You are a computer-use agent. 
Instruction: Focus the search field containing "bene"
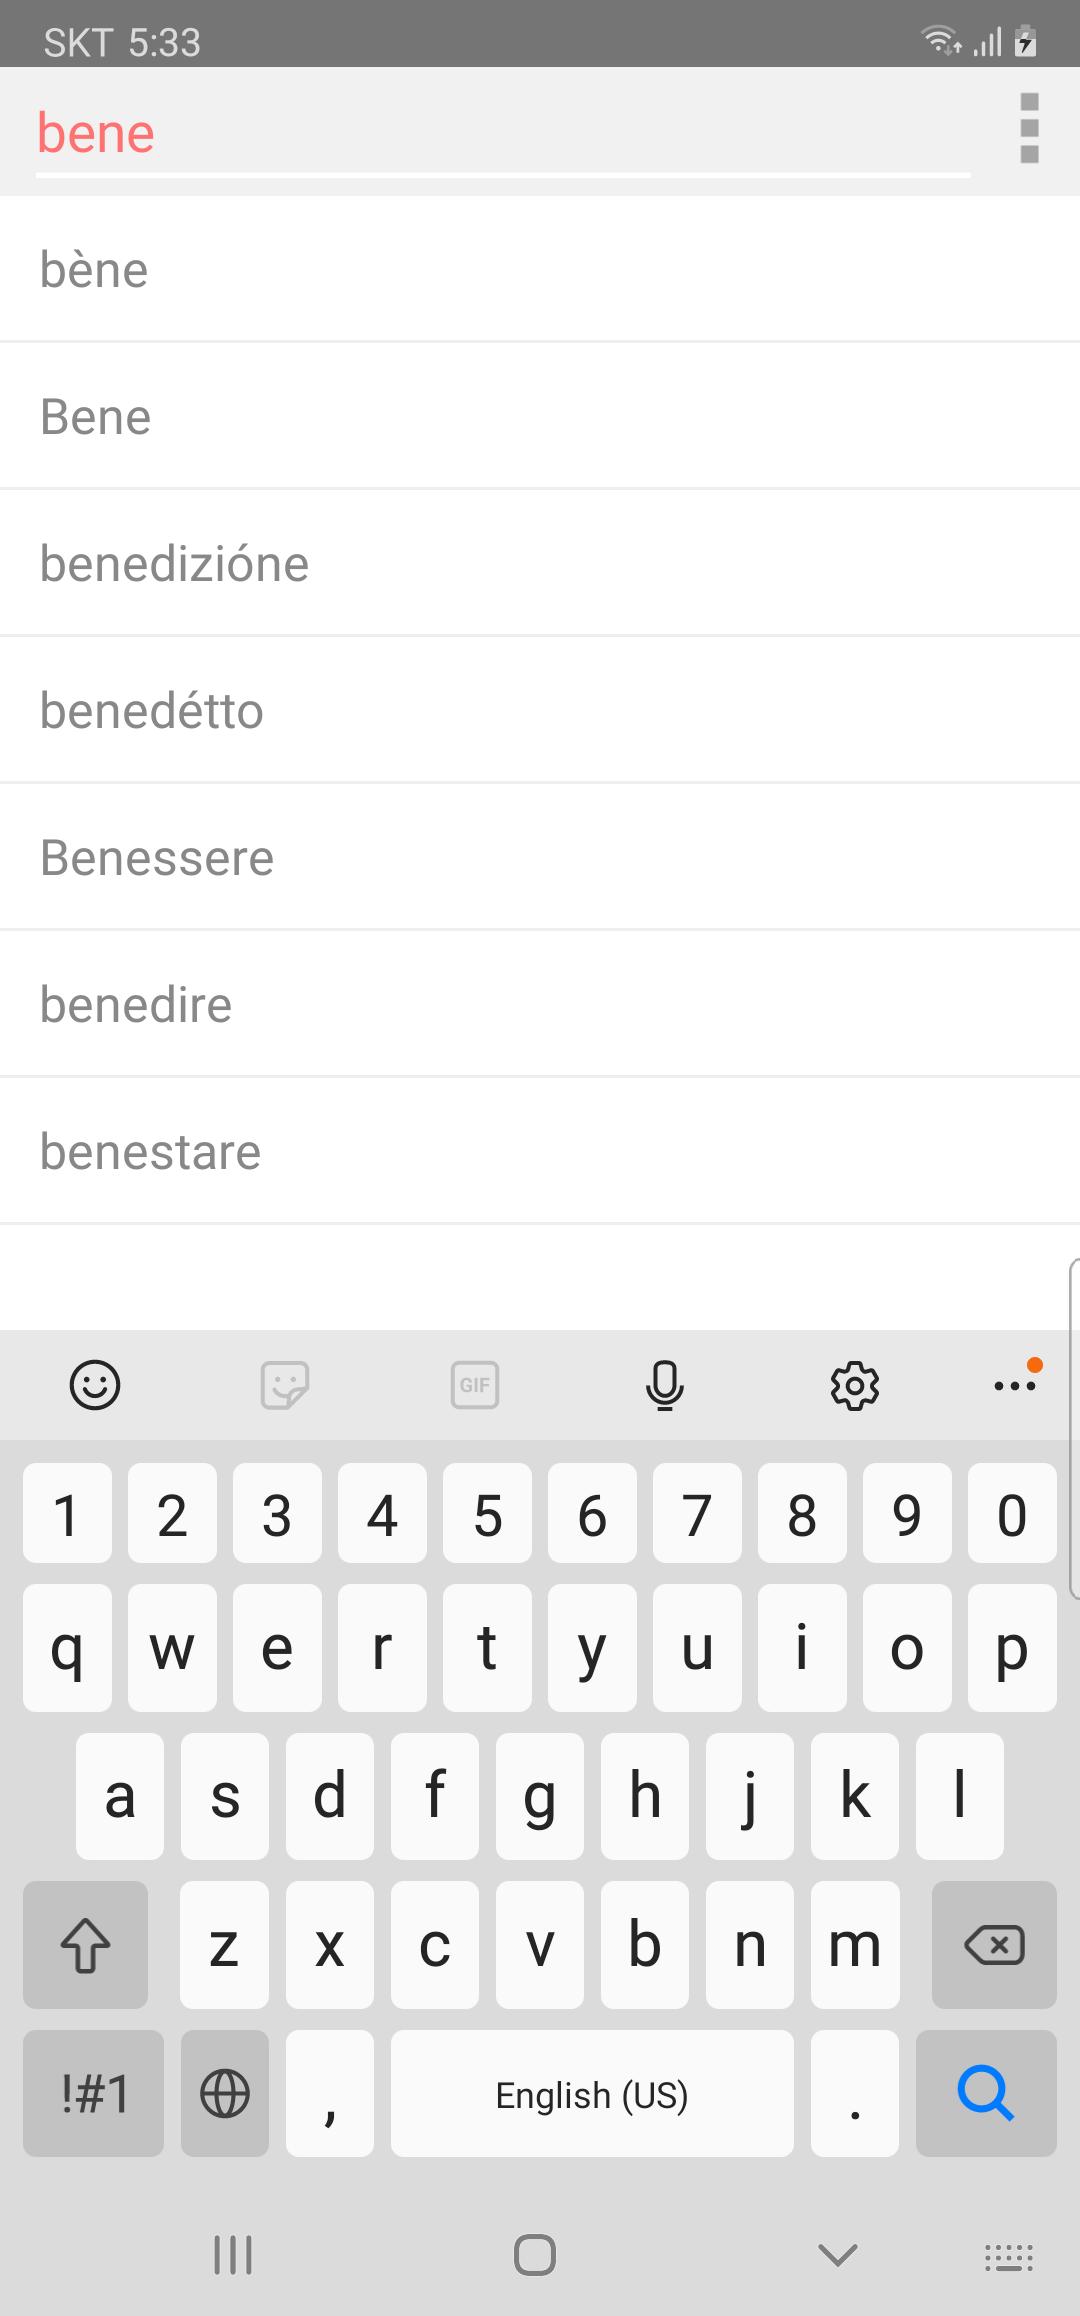pos(500,134)
